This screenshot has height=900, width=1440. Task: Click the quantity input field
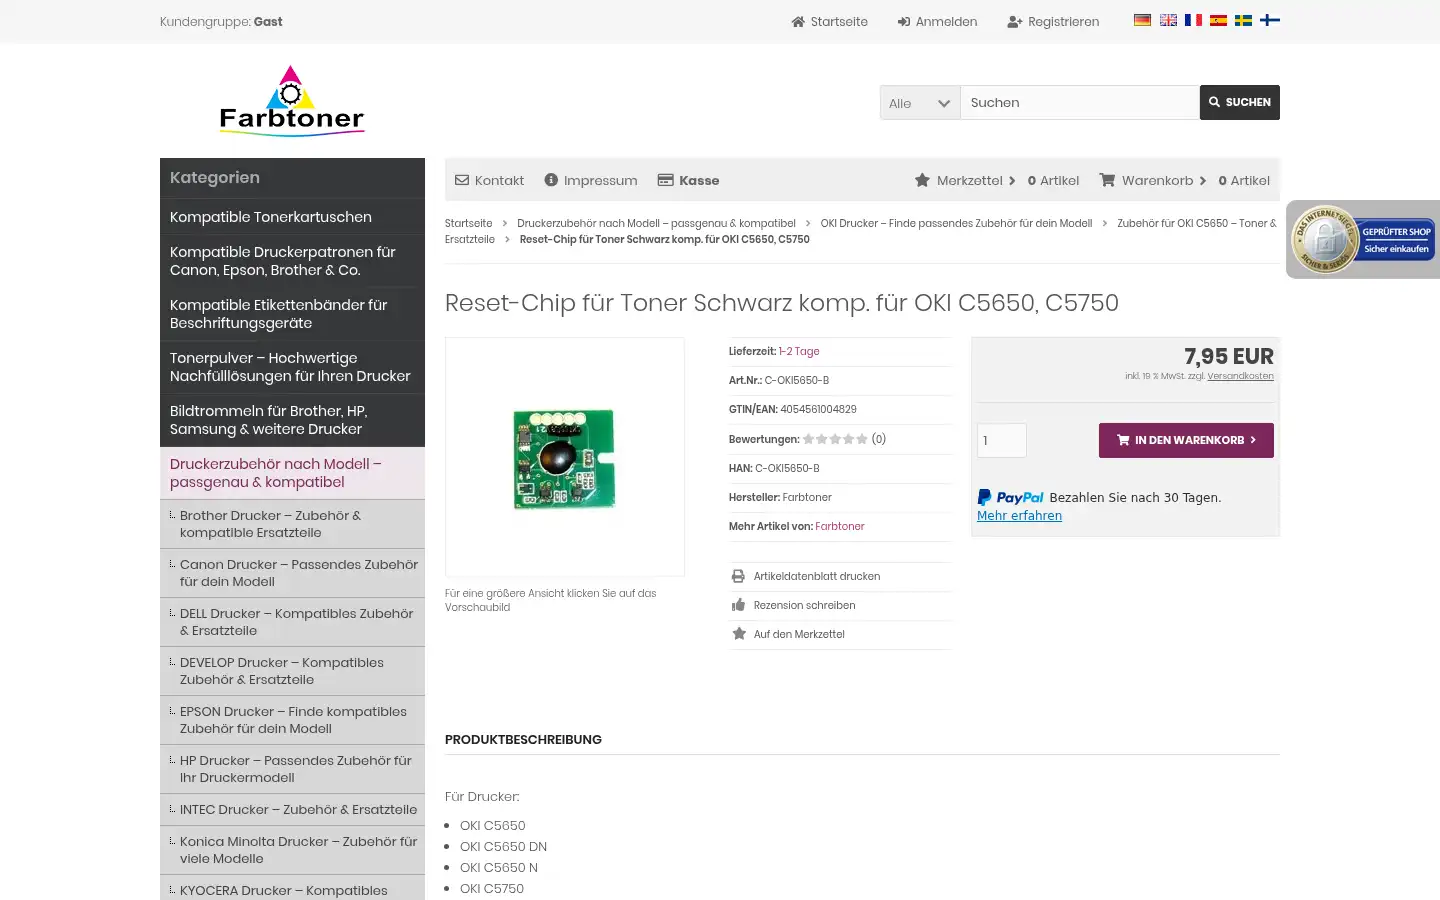[1002, 440]
